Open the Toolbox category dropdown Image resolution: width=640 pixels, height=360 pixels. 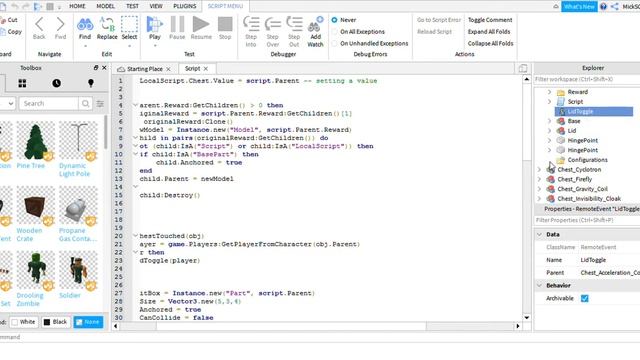point(7,104)
